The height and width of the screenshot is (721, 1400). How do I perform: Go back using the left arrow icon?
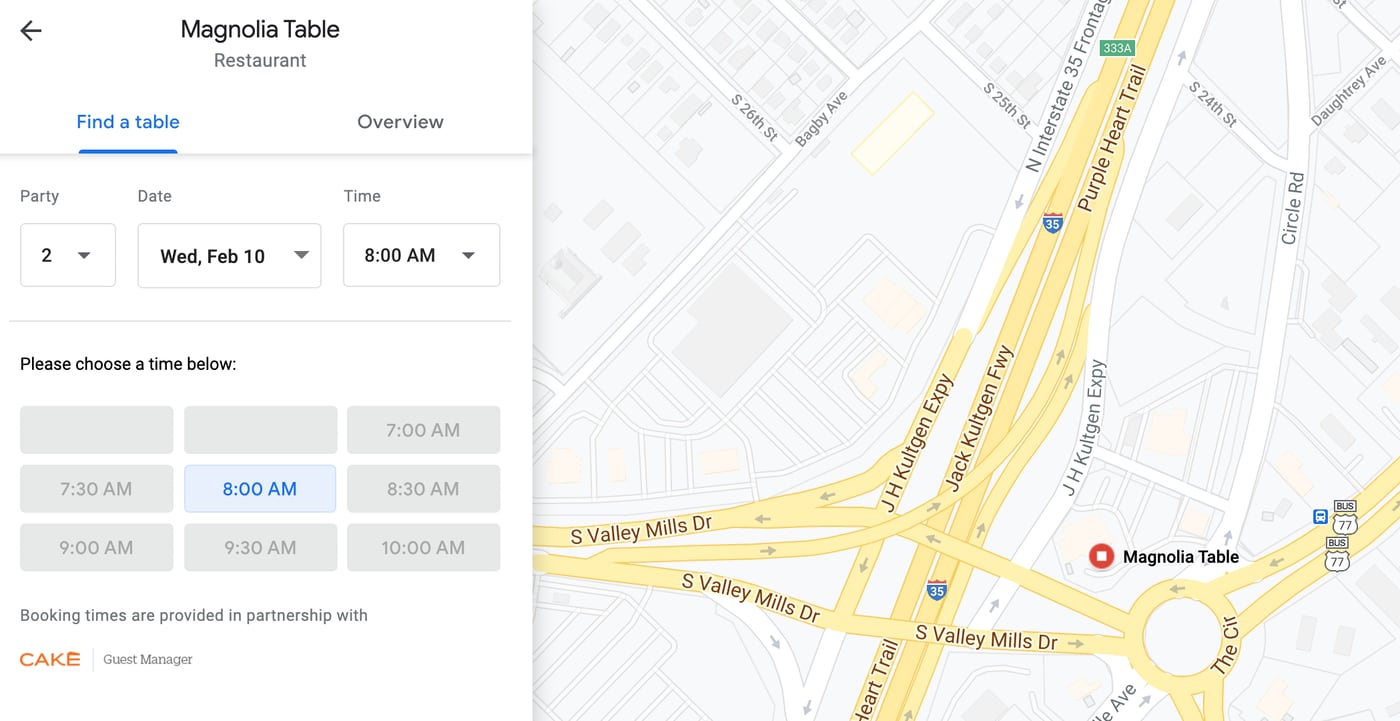click(x=31, y=31)
